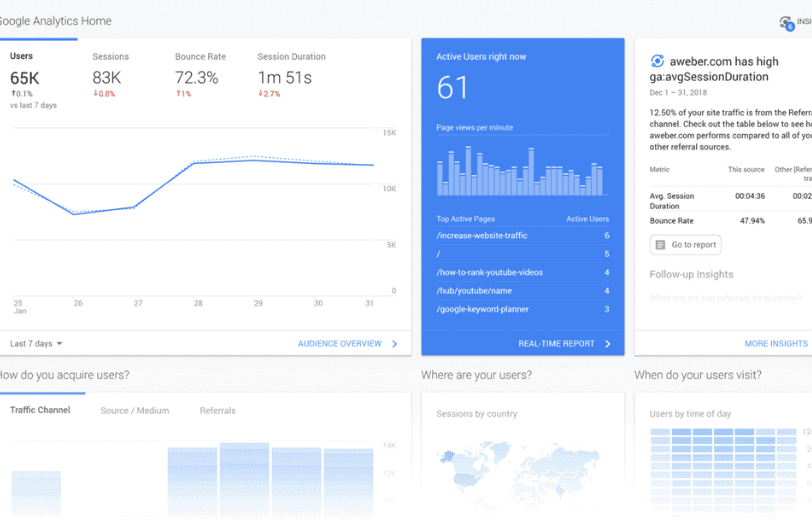The width and height of the screenshot is (812, 525).
Task: Open the MORE INSIGHTS link
Action: (776, 344)
